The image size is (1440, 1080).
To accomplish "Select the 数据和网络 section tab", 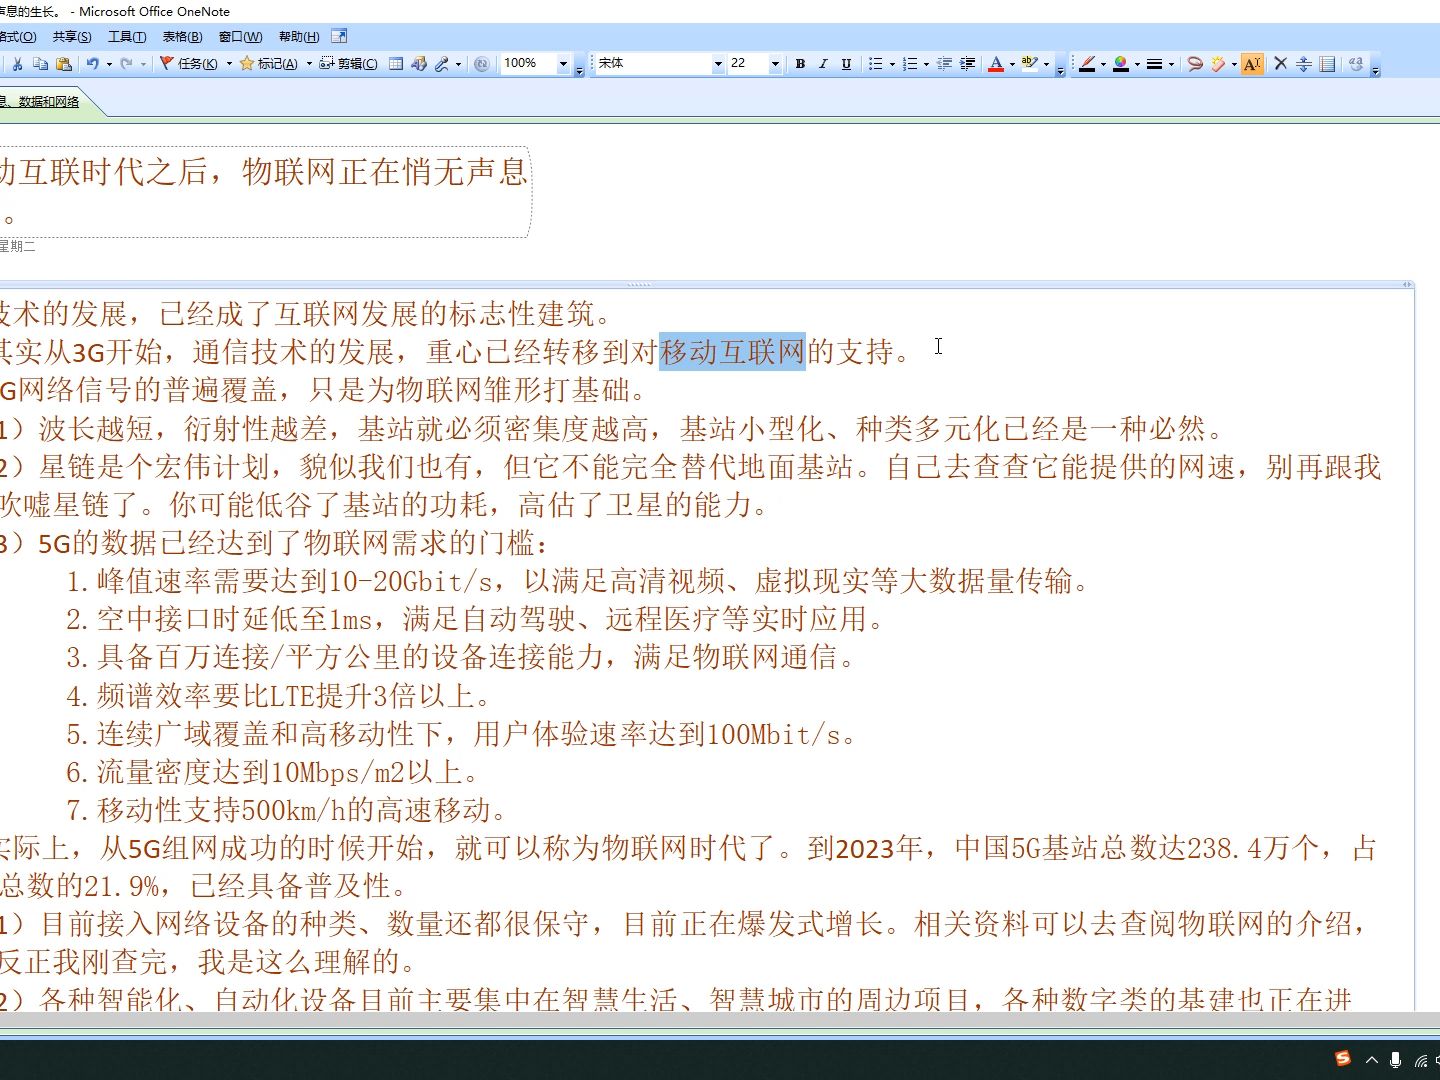I will (x=48, y=102).
